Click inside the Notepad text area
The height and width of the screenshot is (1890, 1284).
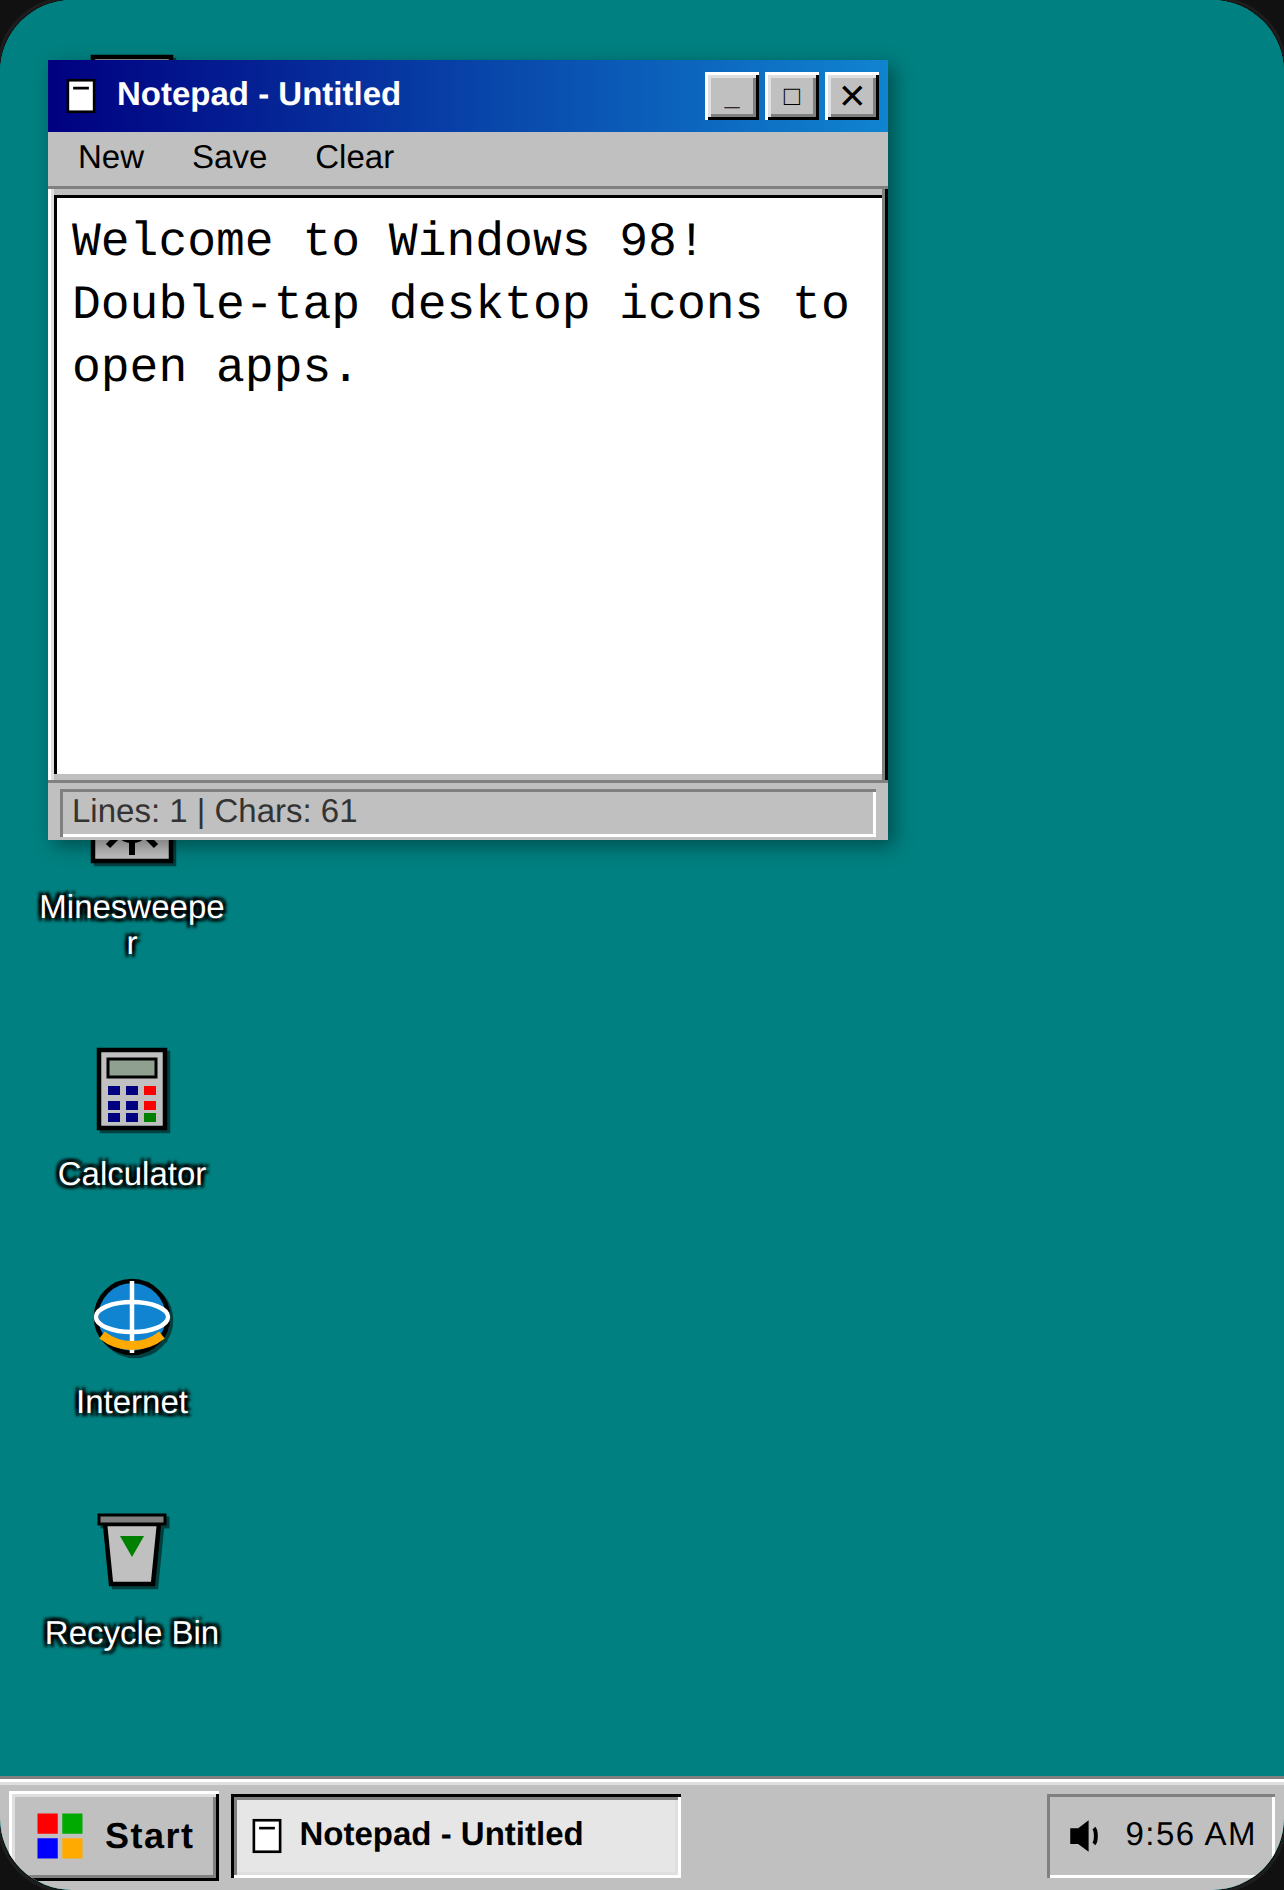coord(469,485)
